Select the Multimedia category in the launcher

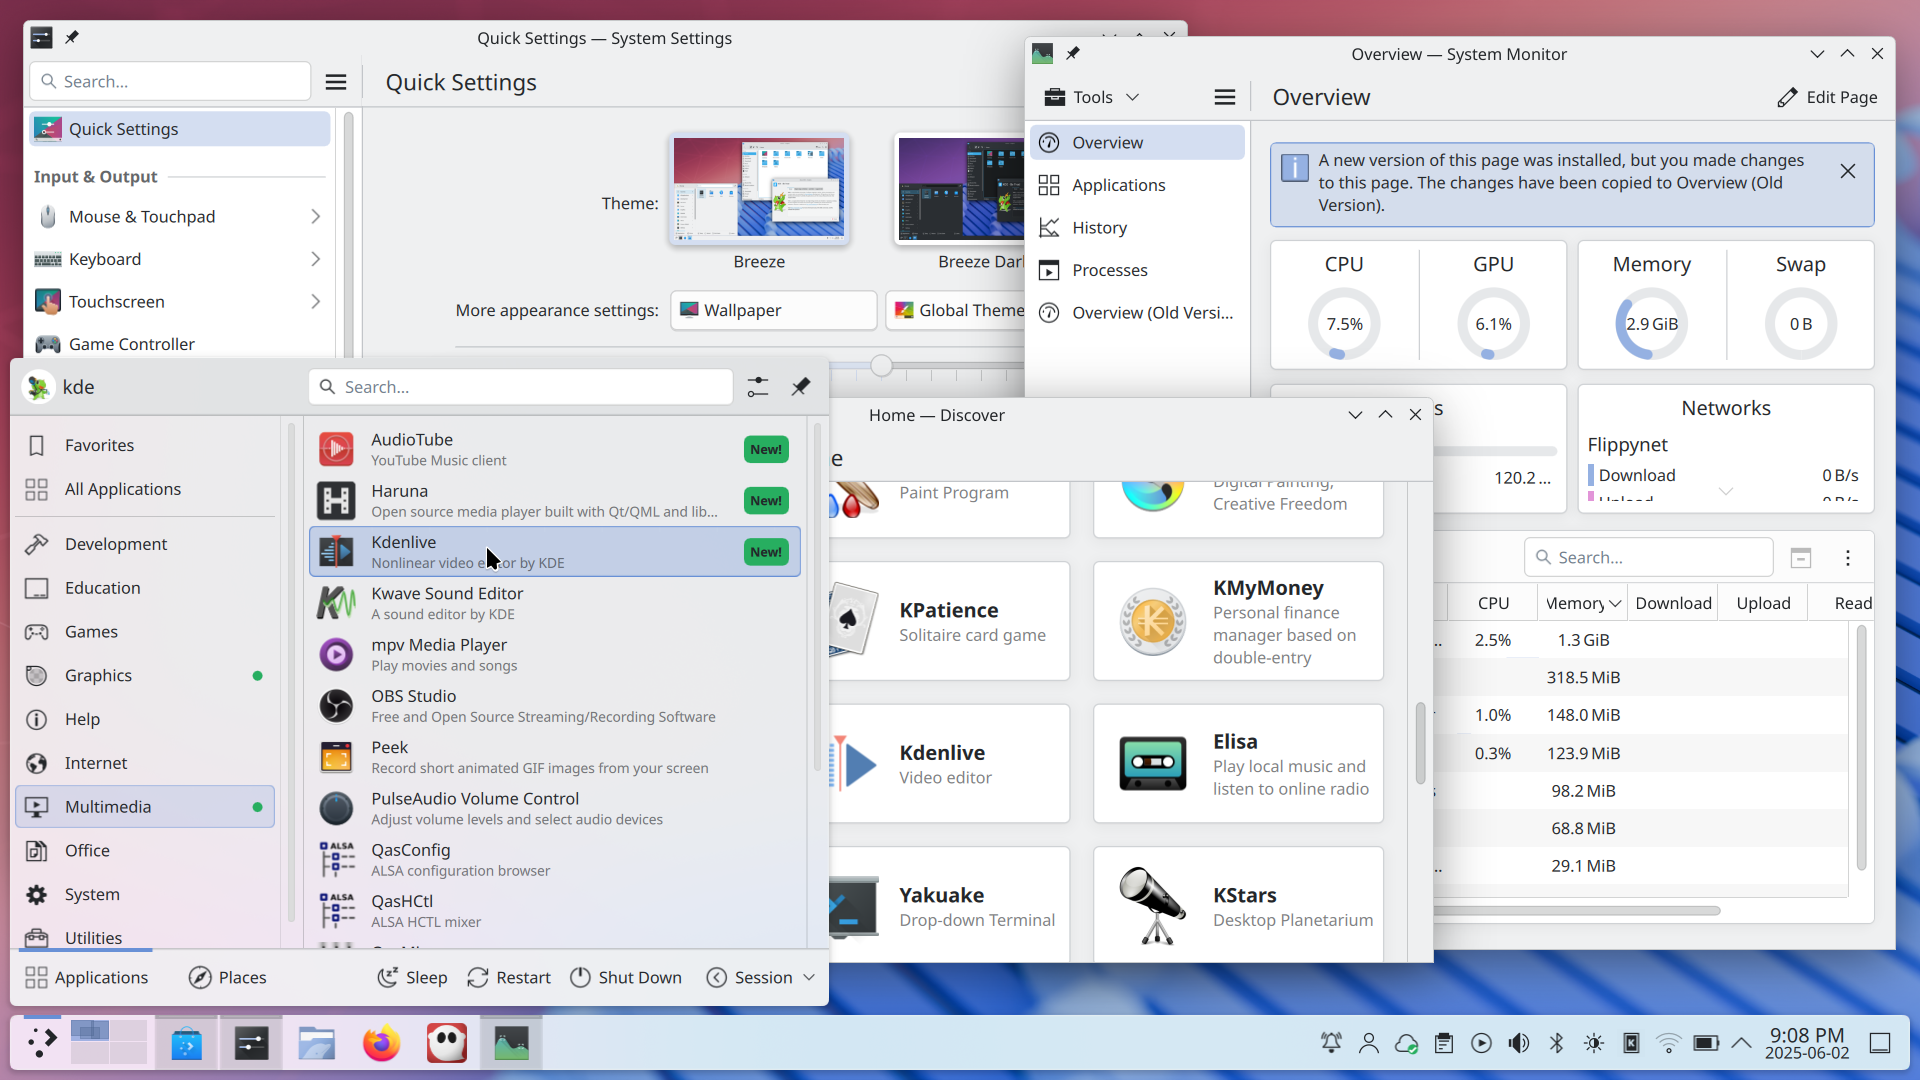(106, 806)
